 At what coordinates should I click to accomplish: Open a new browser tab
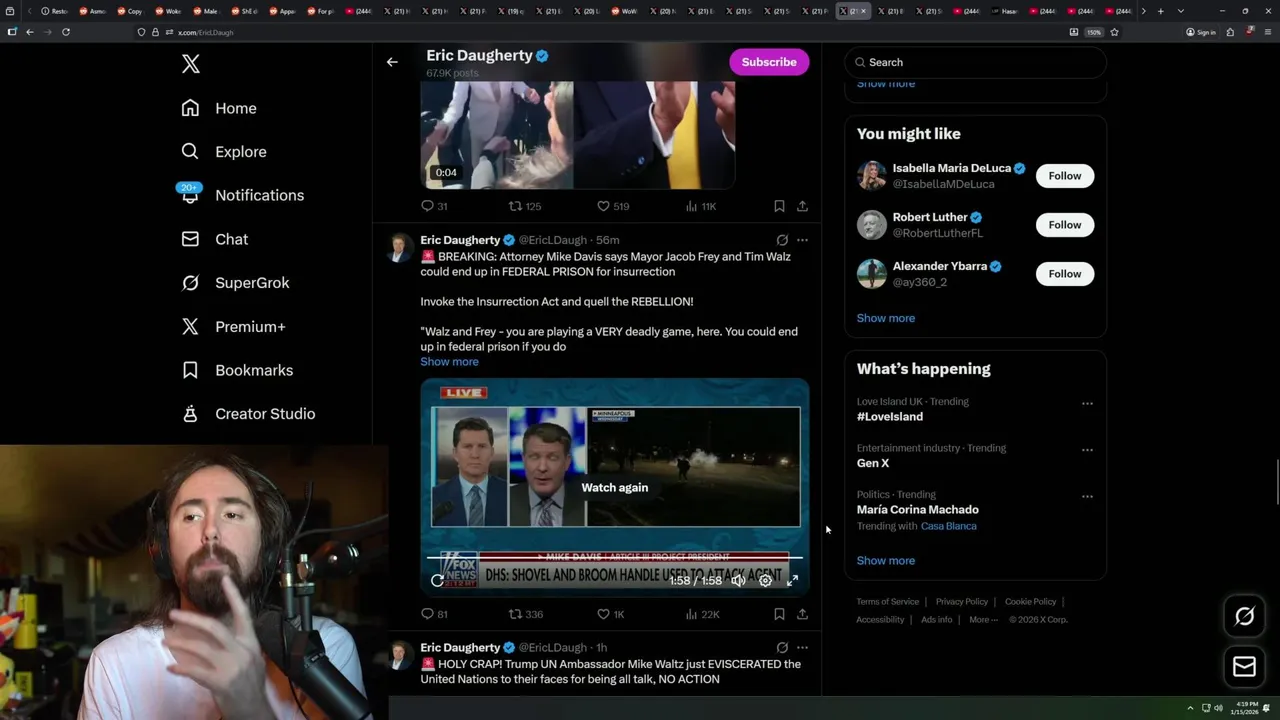[x=1160, y=11]
